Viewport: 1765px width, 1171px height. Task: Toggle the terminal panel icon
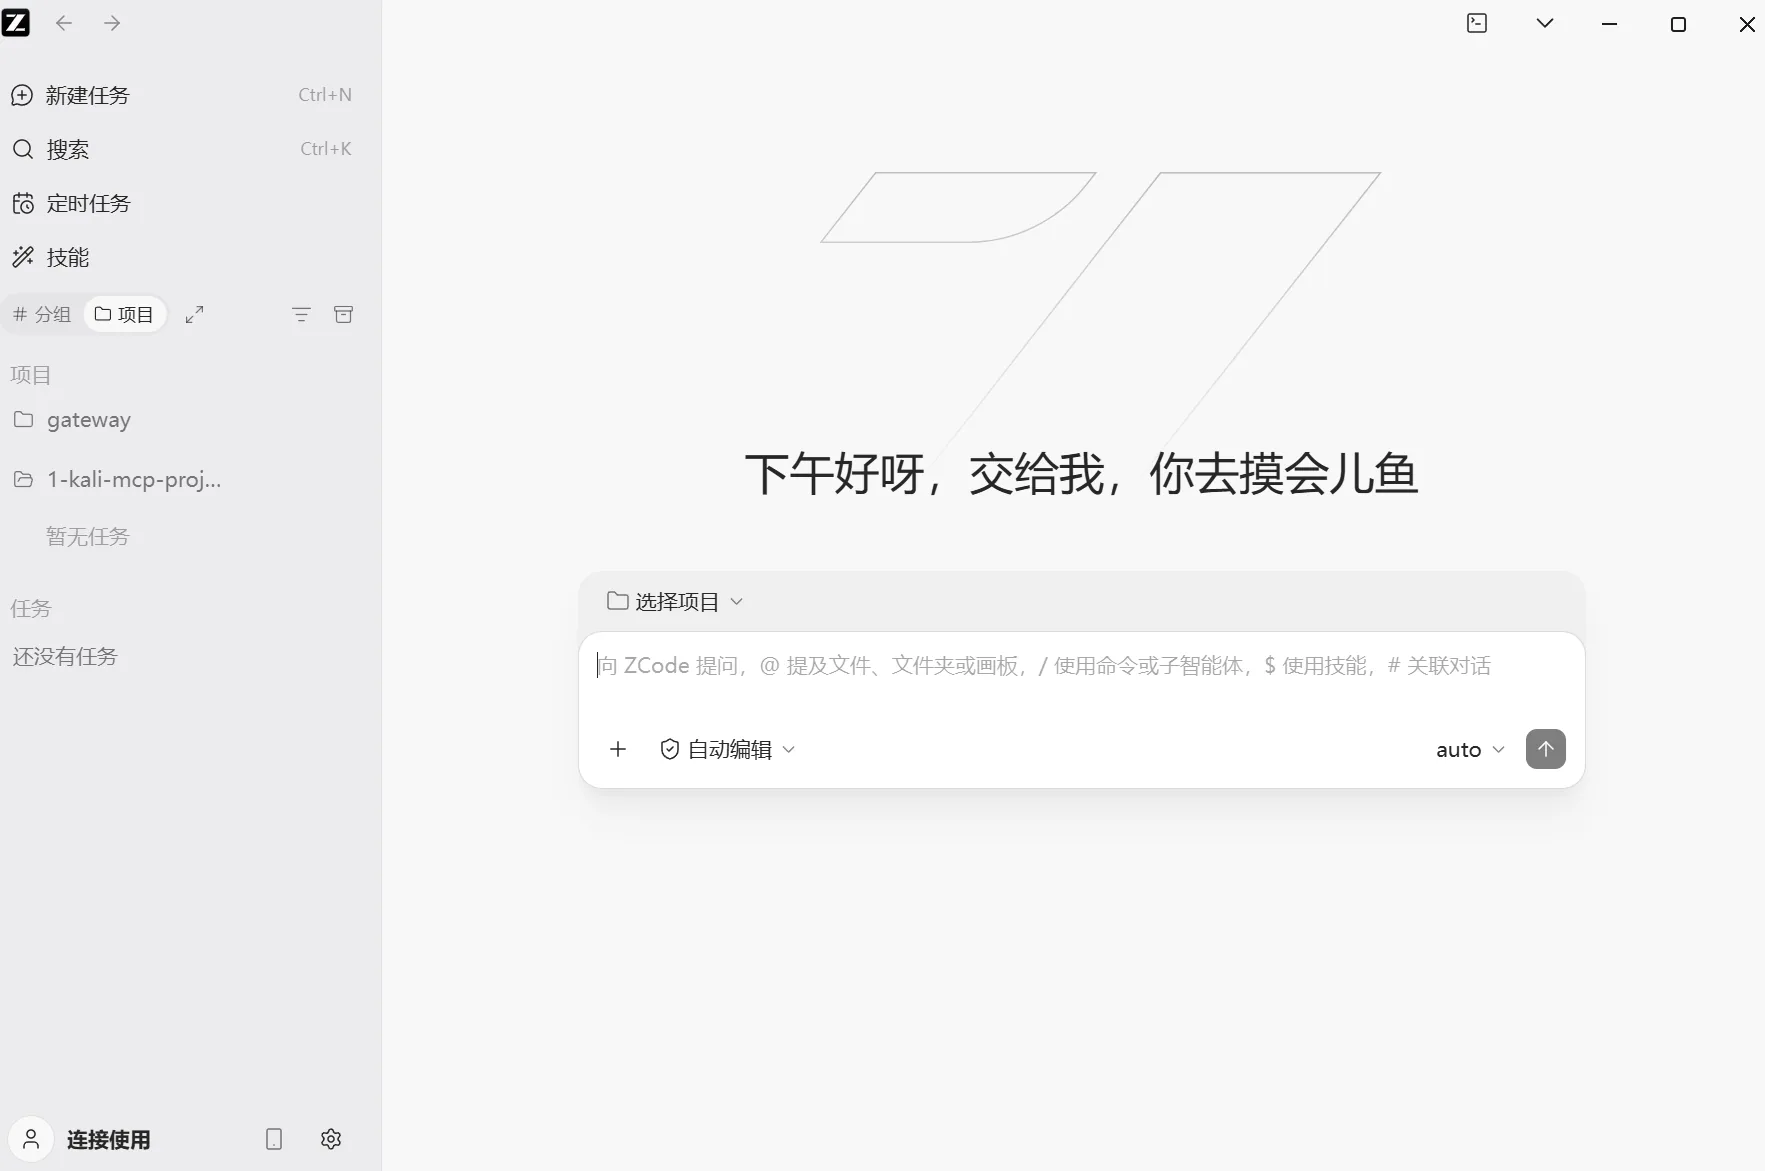point(1477,23)
